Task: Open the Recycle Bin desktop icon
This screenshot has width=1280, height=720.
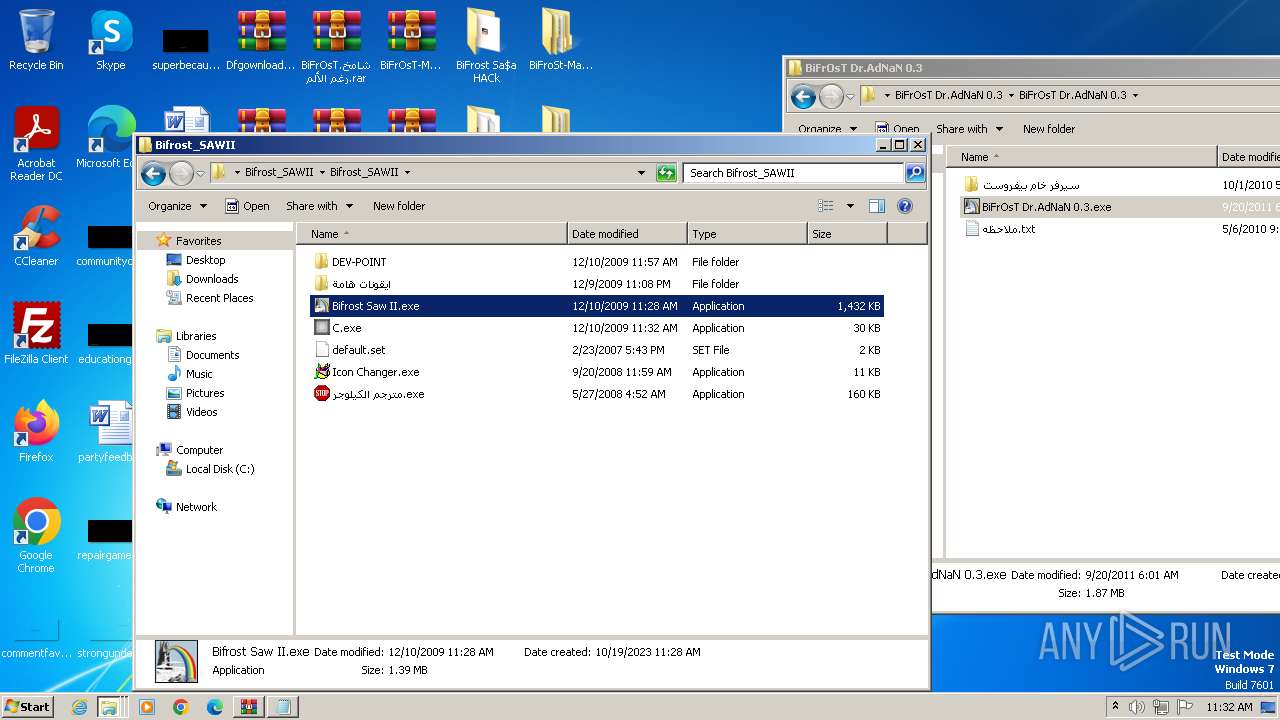Action: (x=36, y=40)
